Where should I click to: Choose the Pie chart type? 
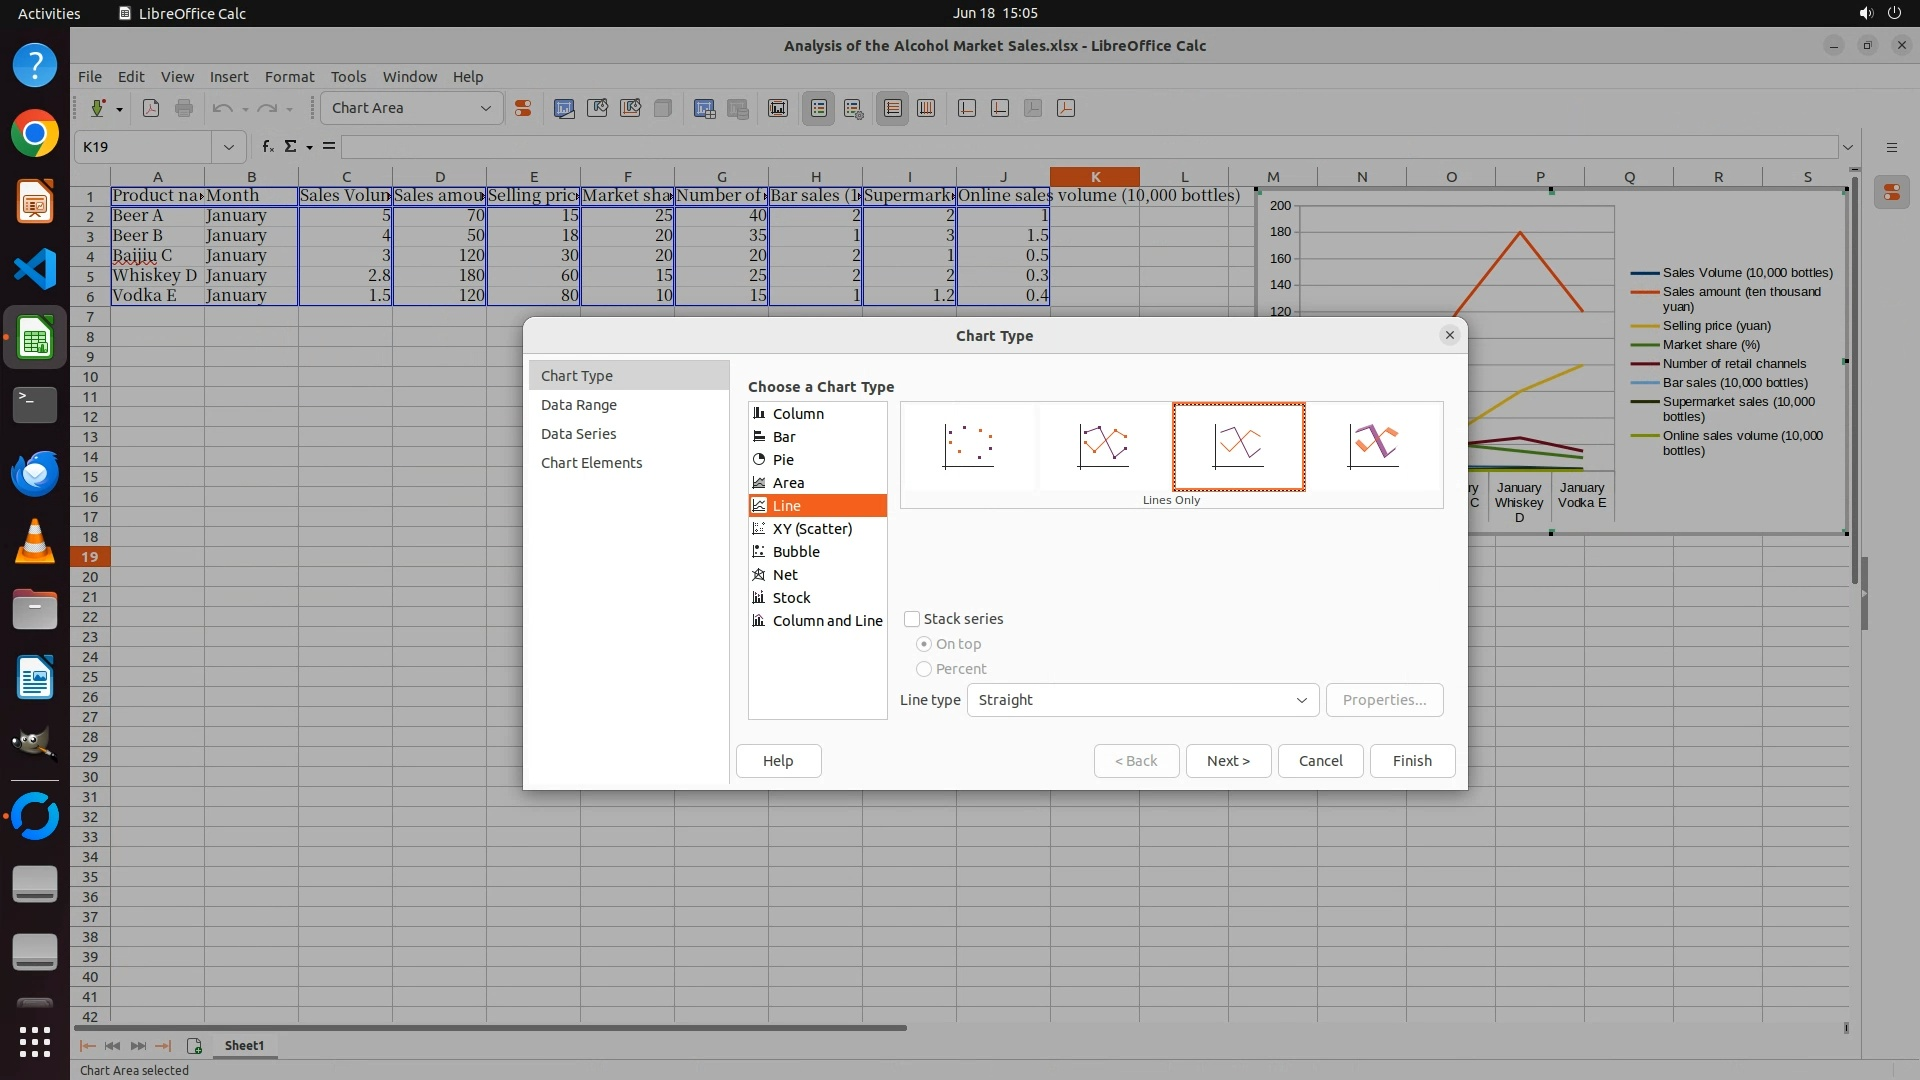783,460
